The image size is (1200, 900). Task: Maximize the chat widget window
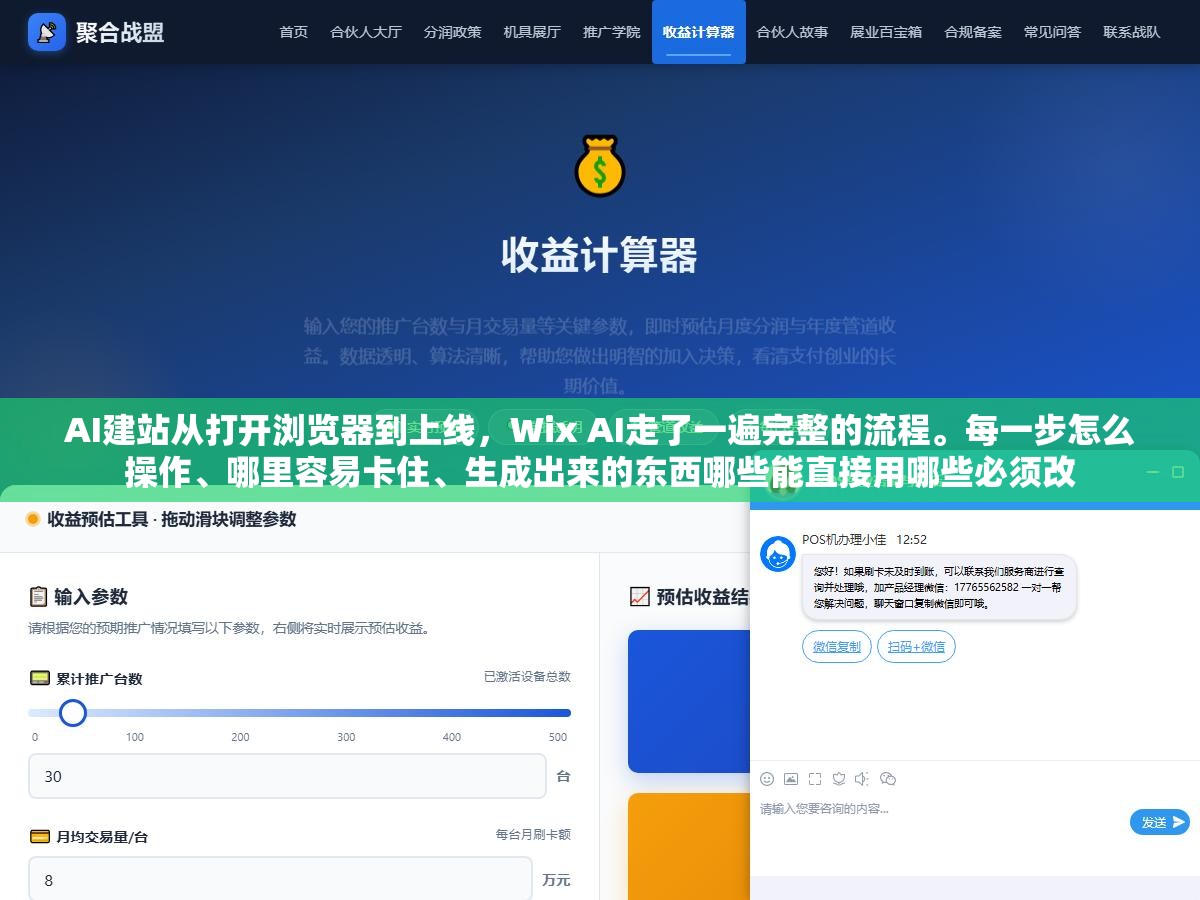pos(1179,472)
